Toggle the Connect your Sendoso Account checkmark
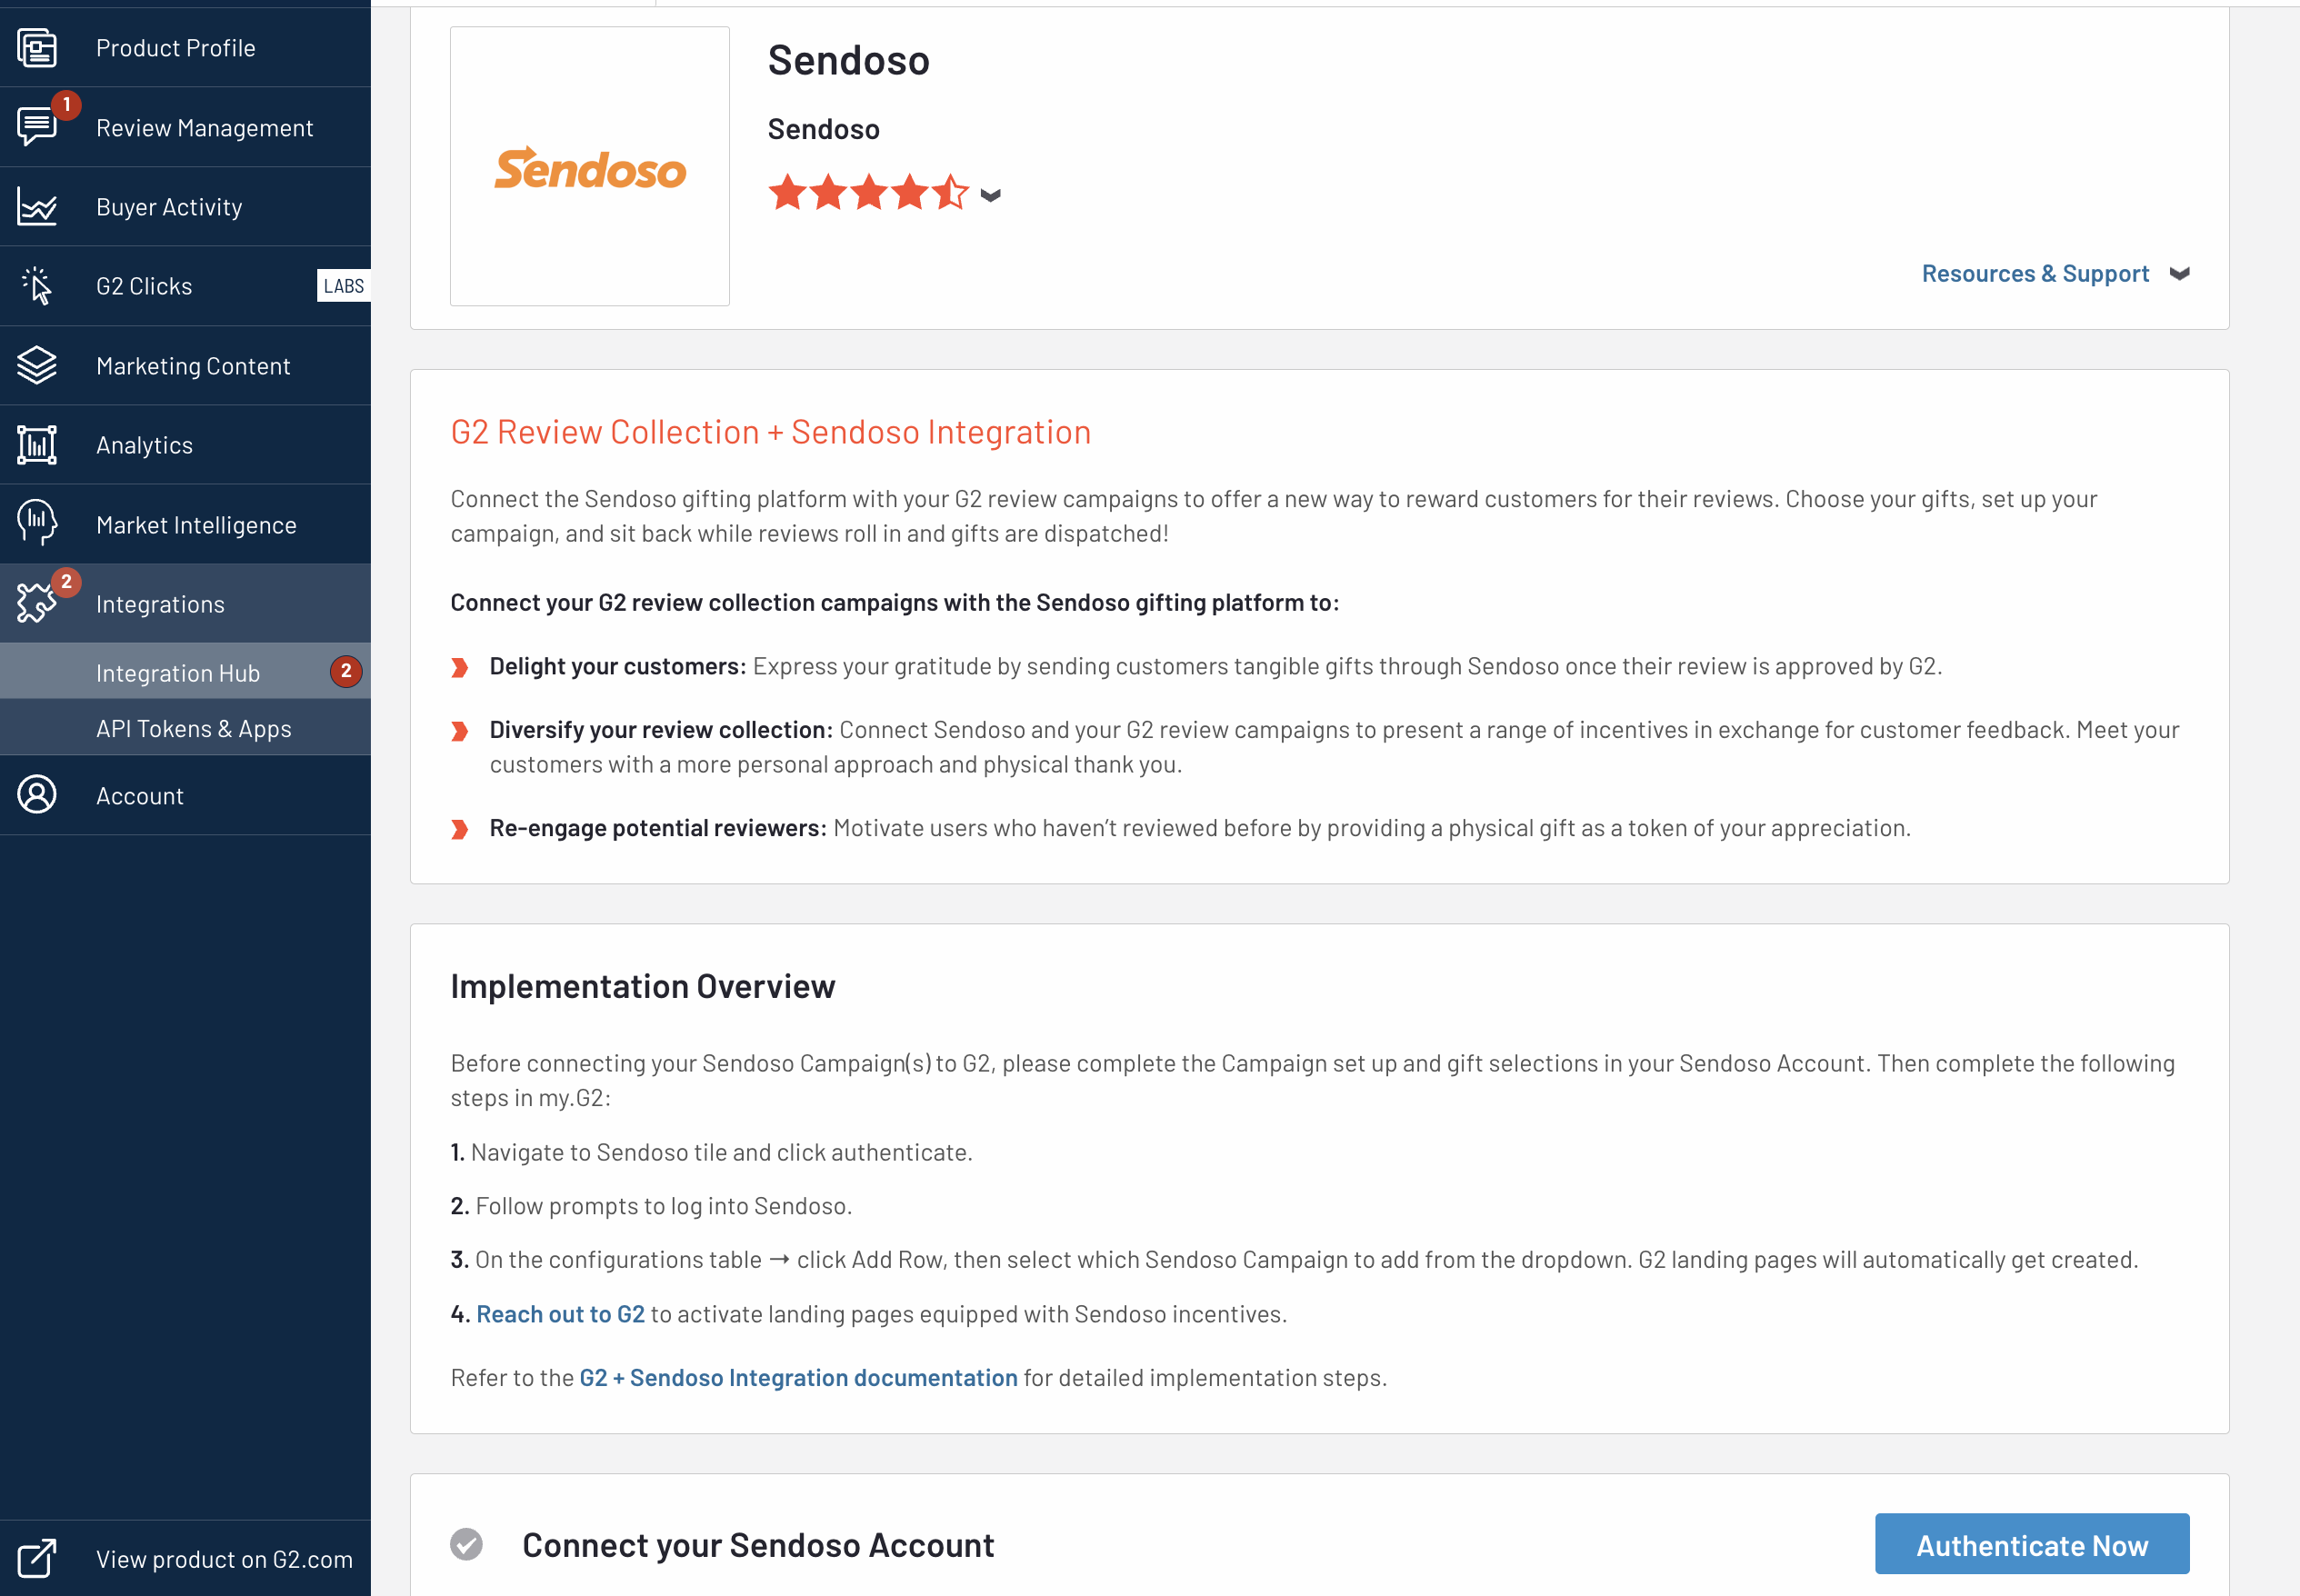The height and width of the screenshot is (1596, 2300). click(466, 1544)
